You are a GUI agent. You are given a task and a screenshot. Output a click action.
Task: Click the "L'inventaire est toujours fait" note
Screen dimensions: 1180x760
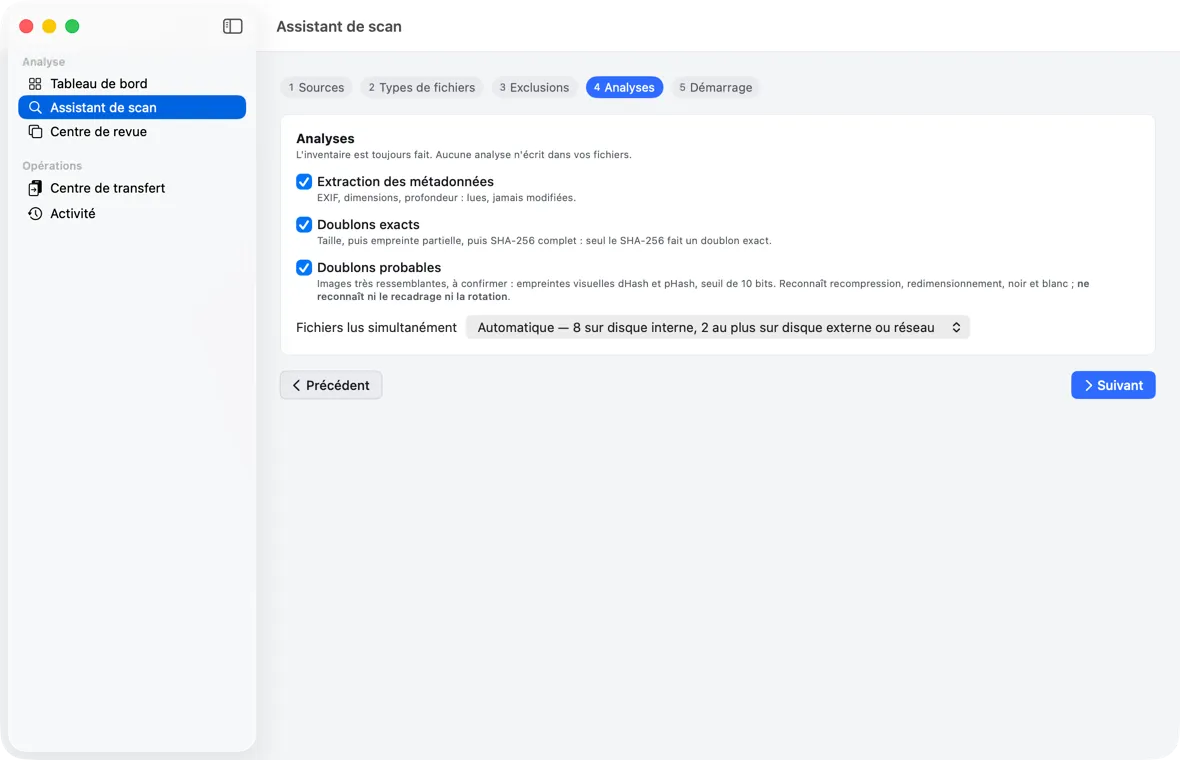click(x=464, y=155)
